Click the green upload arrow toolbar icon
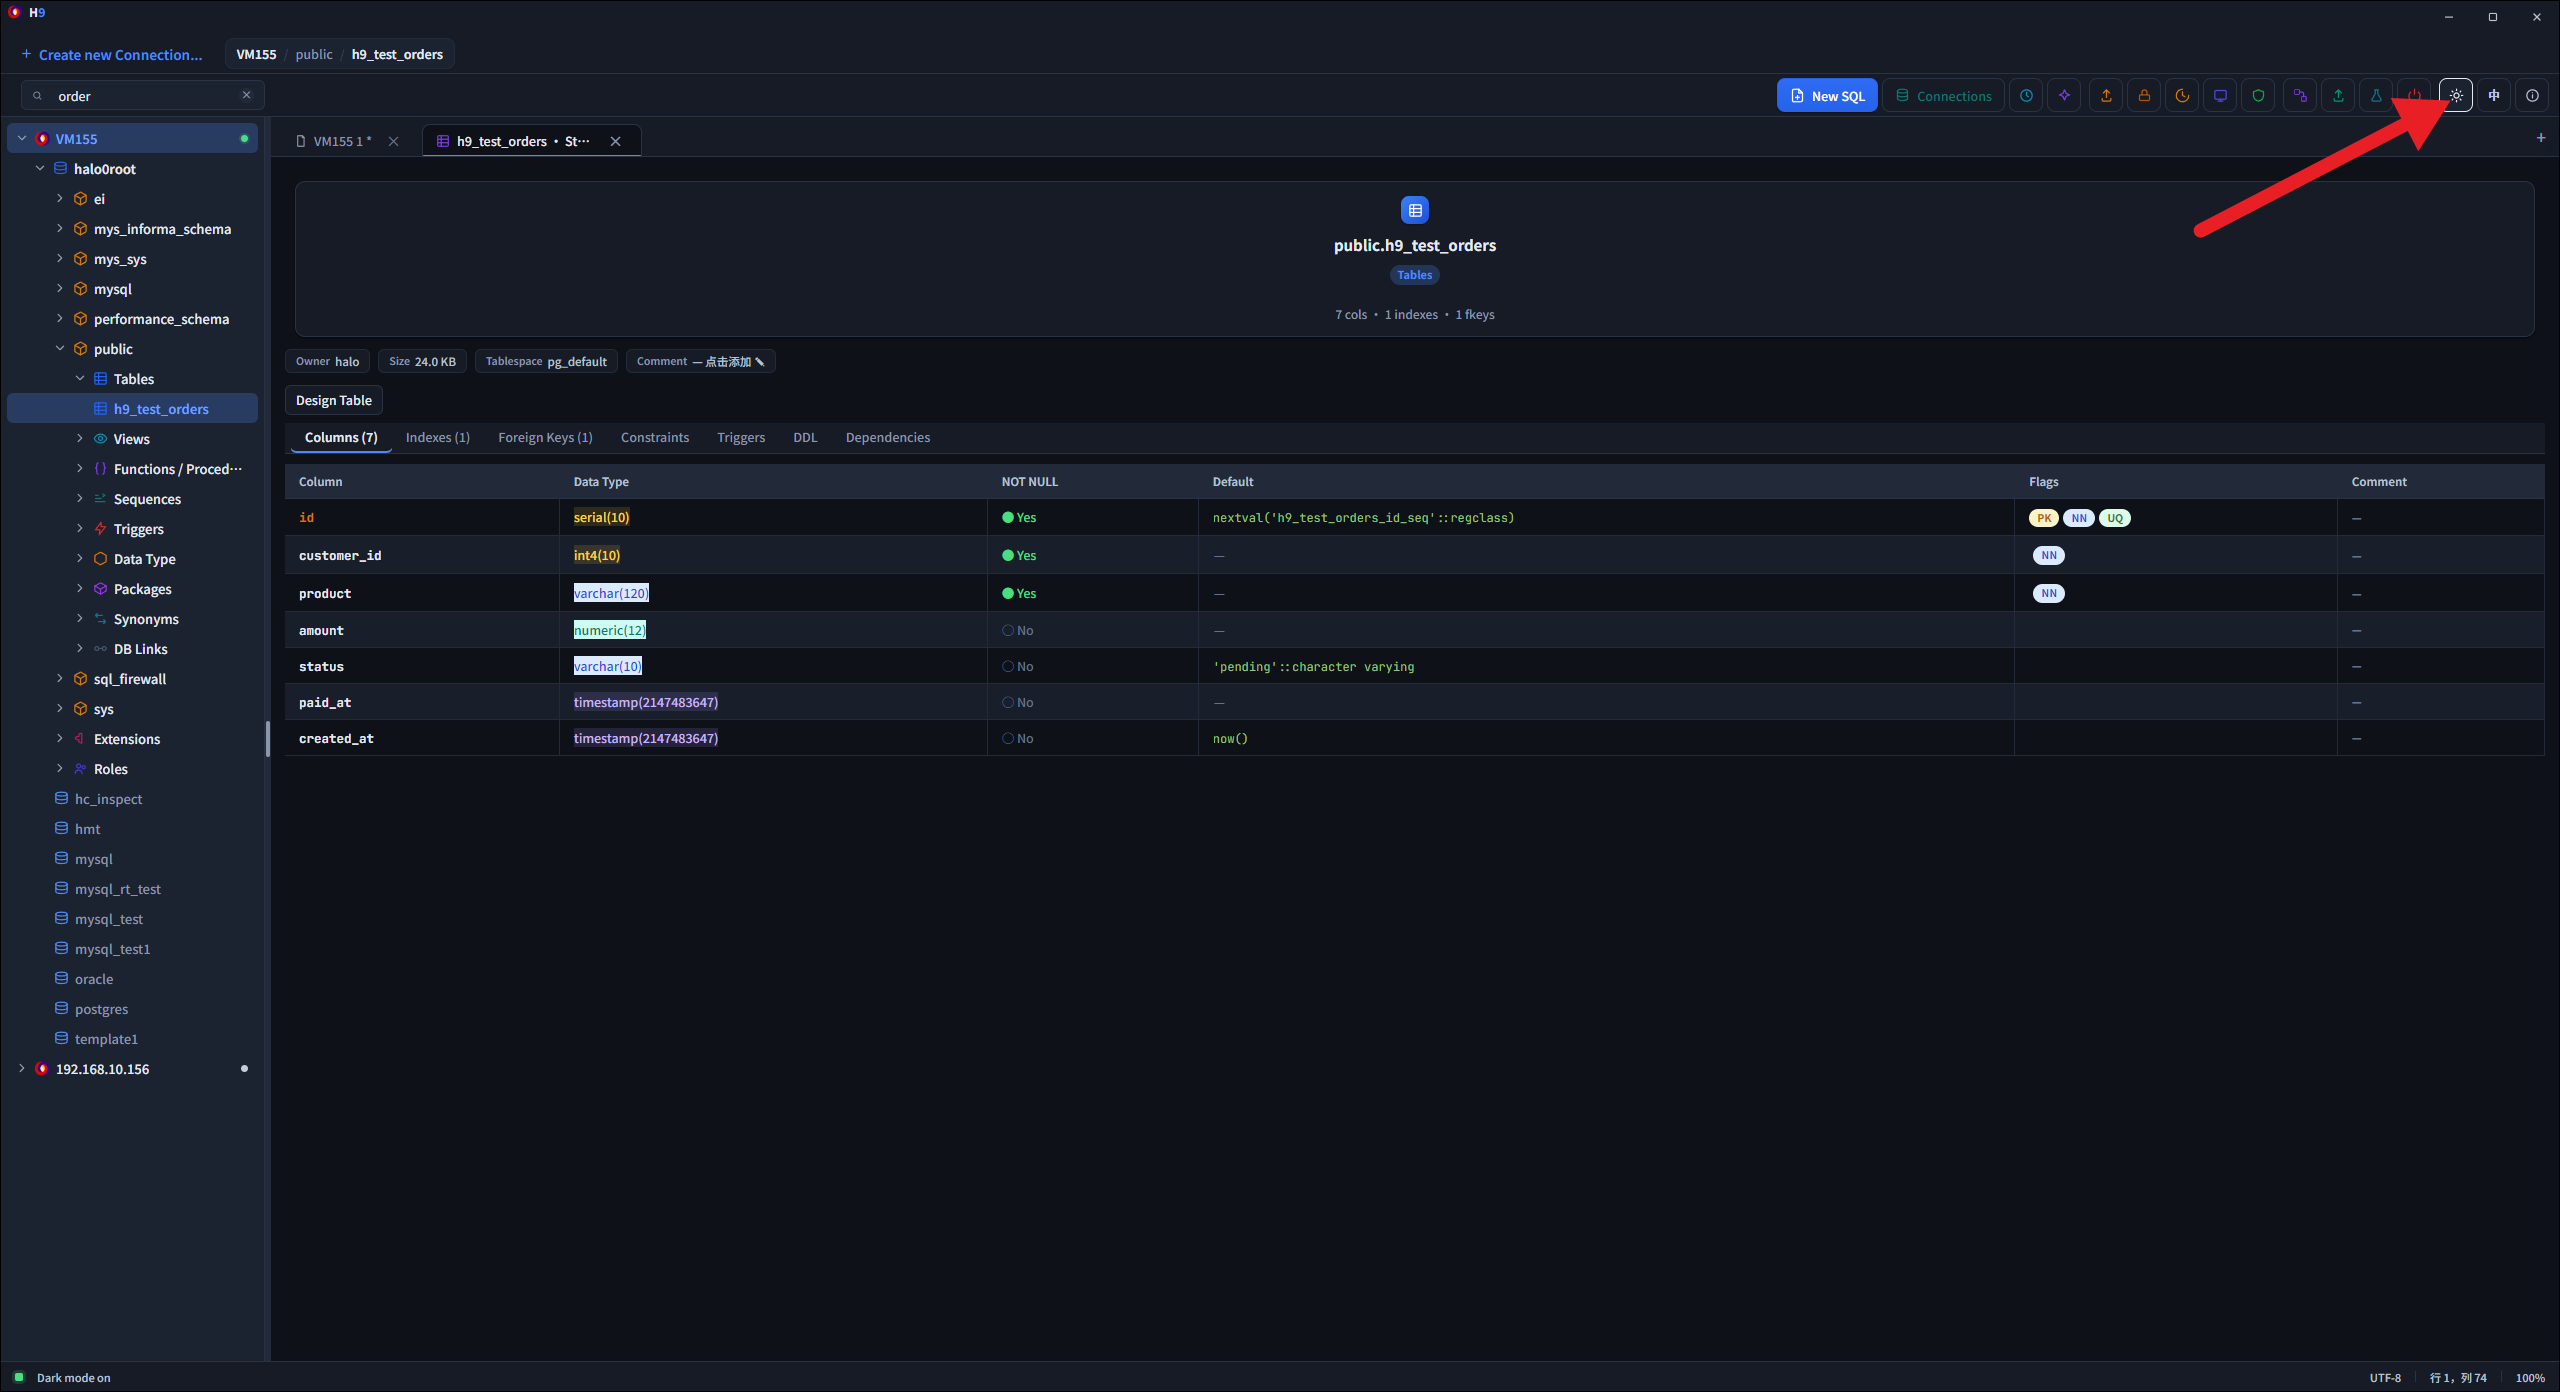Viewport: 2560px width, 1392px height. tap(2338, 96)
